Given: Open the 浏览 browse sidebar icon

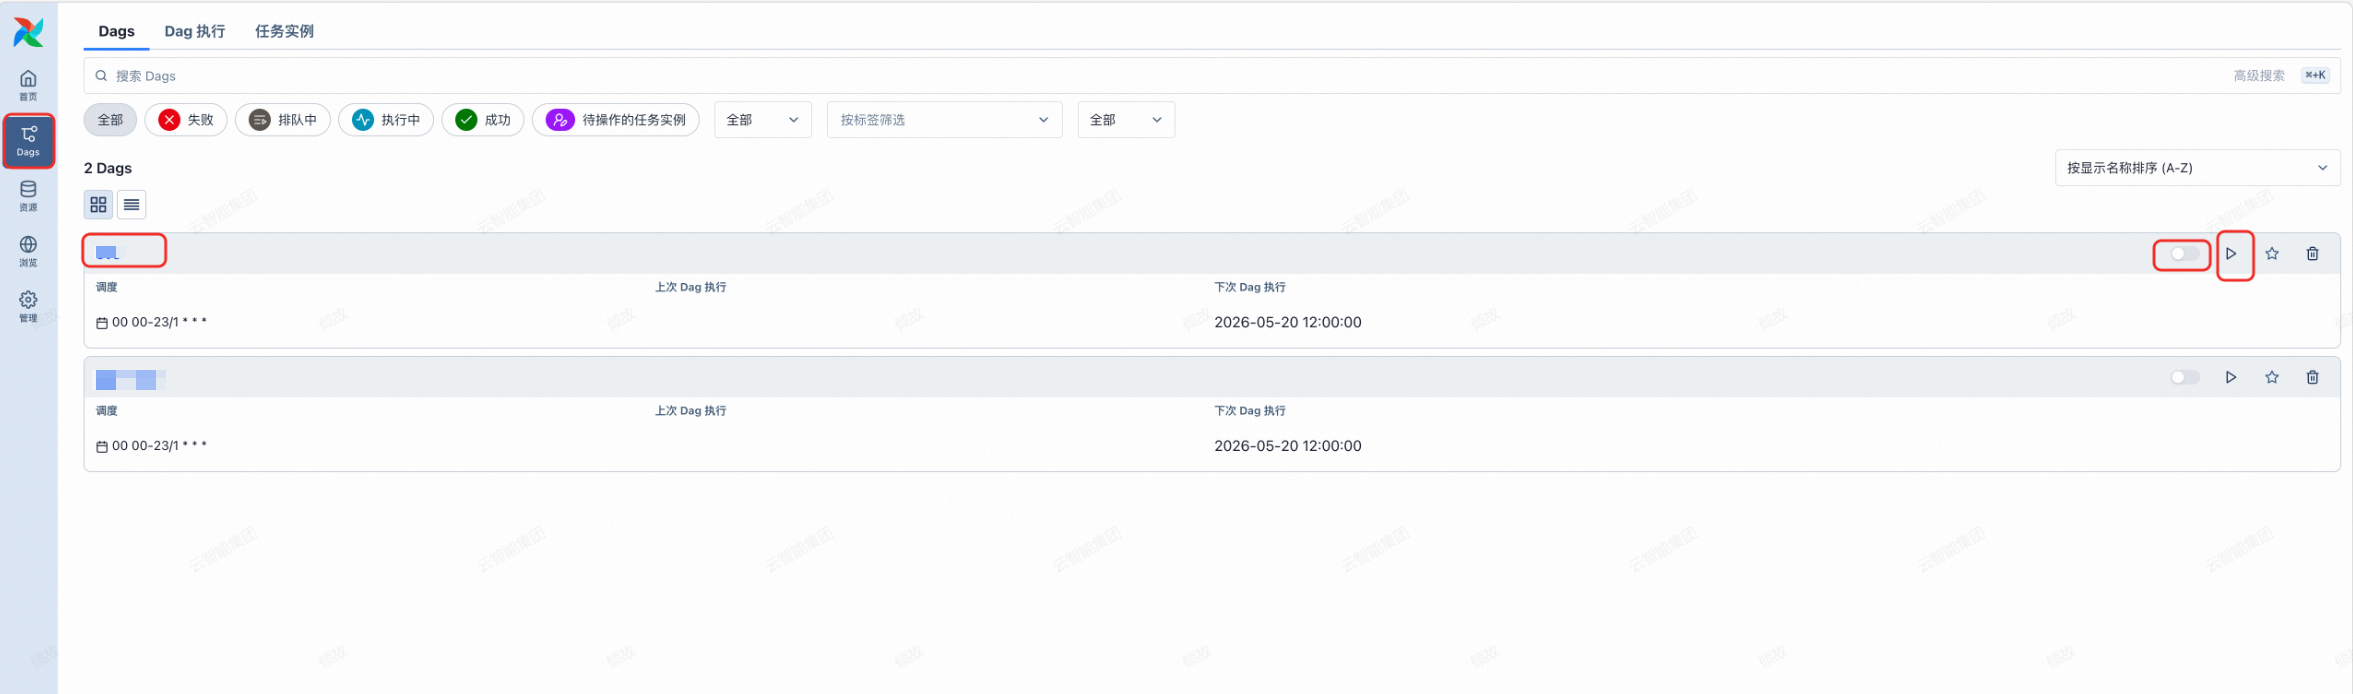Looking at the screenshot, I should pyautogui.click(x=28, y=251).
